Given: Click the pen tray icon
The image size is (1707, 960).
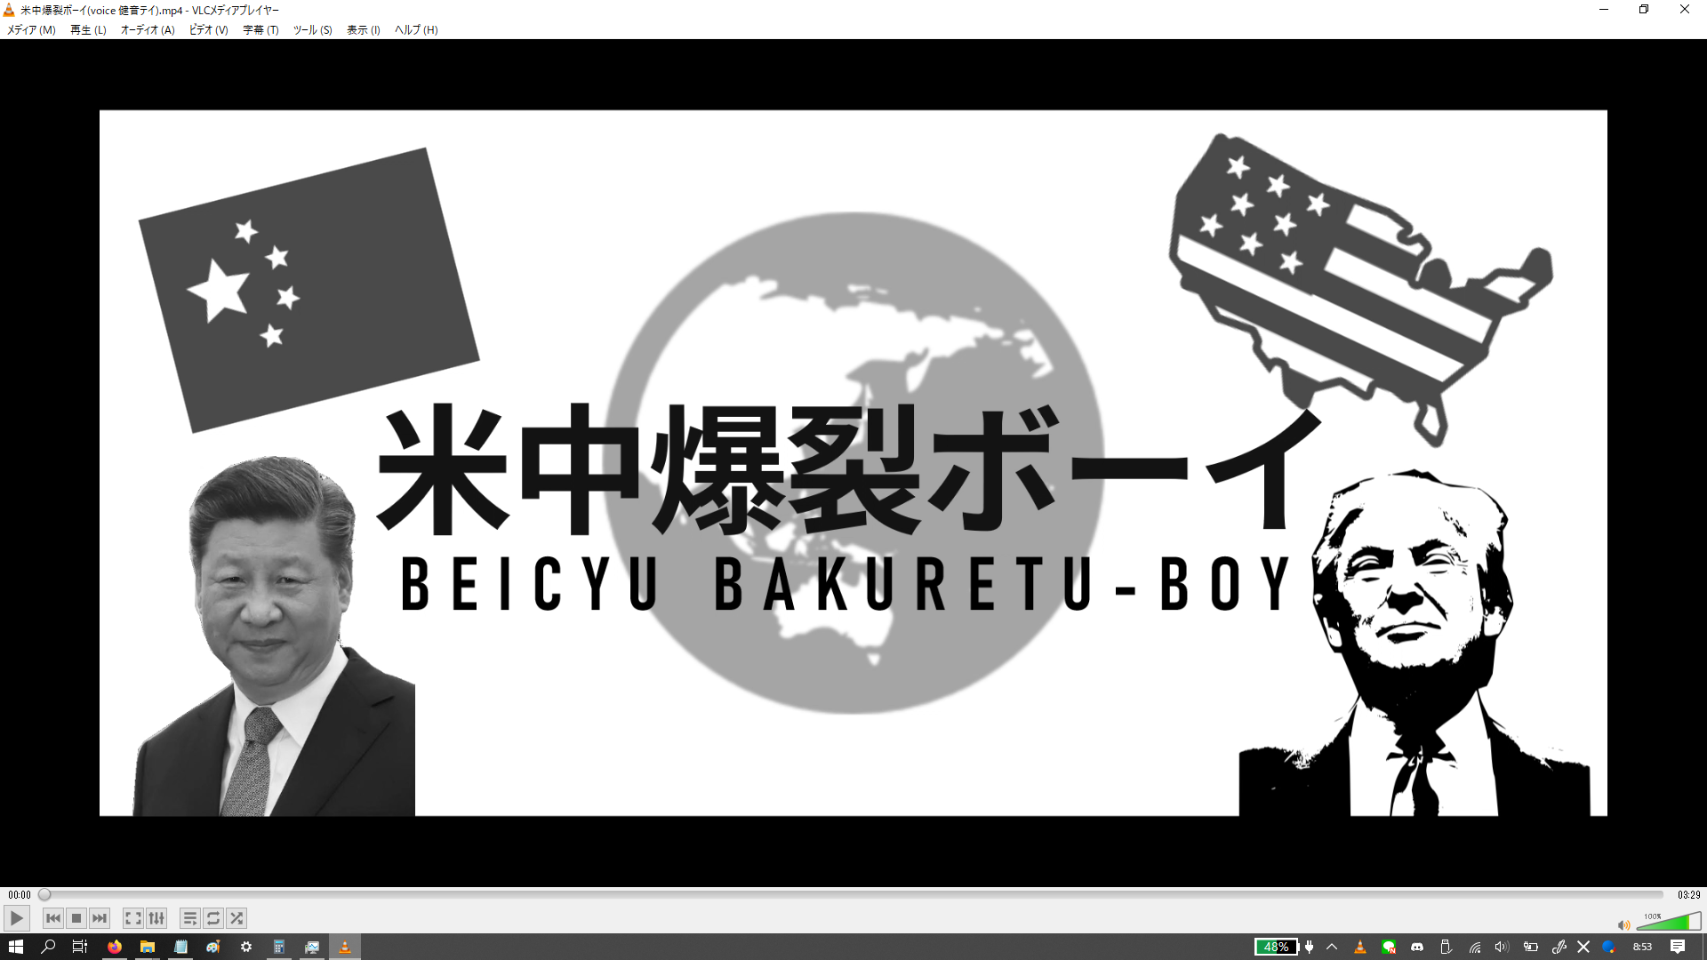Looking at the screenshot, I should (x=1558, y=947).
